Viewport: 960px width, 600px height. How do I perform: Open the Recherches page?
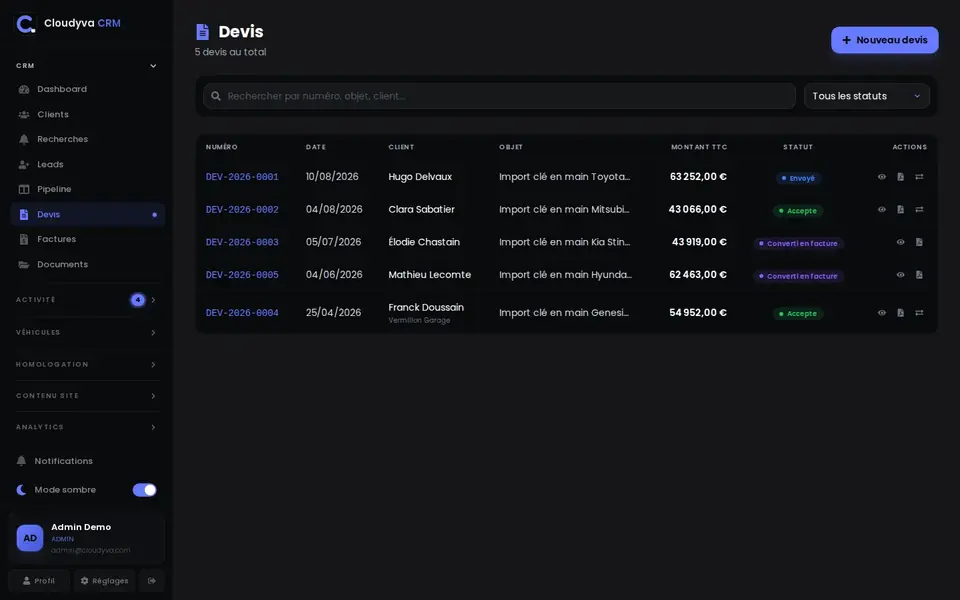(x=88, y=139)
